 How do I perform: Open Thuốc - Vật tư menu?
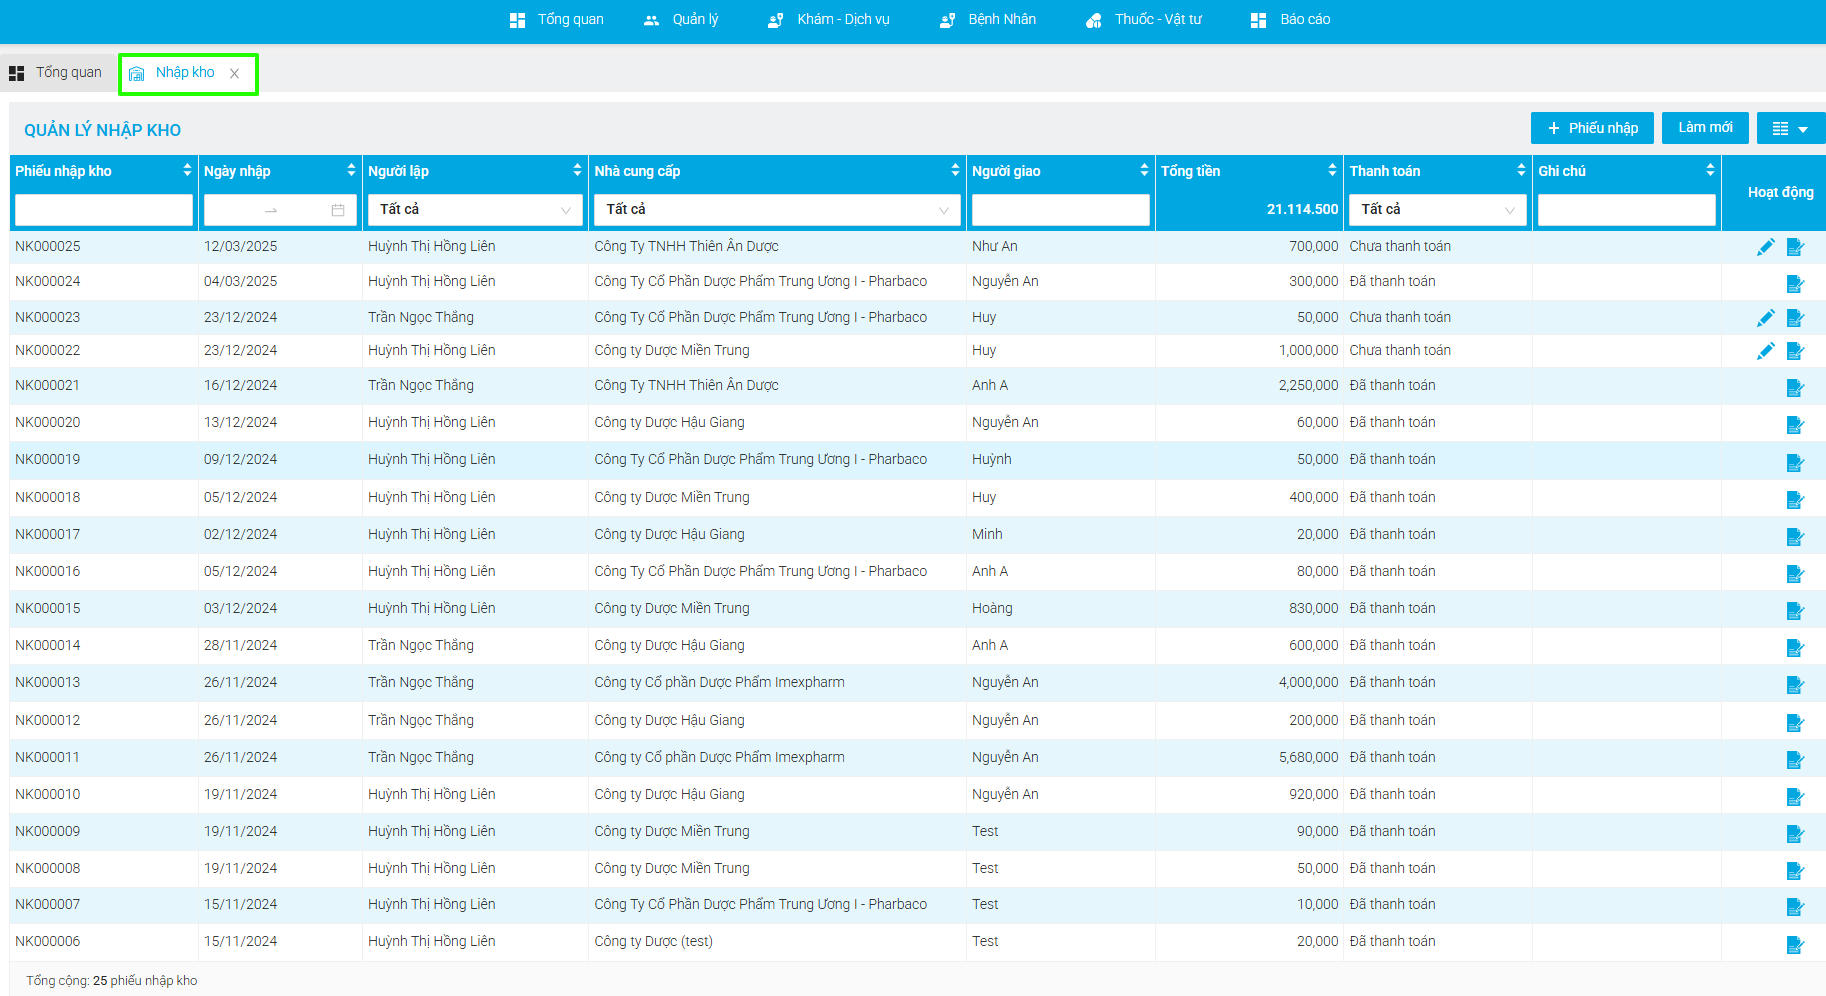tap(1144, 20)
